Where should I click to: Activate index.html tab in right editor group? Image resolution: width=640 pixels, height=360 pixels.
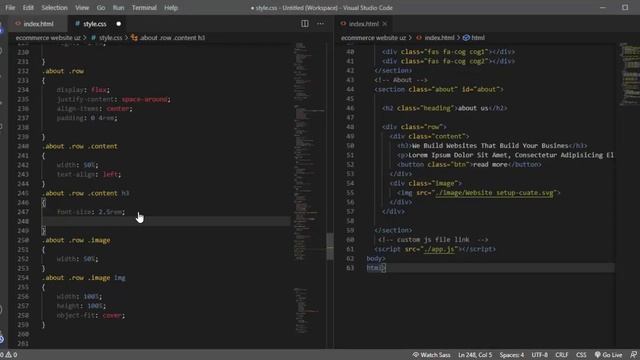tap(363, 24)
